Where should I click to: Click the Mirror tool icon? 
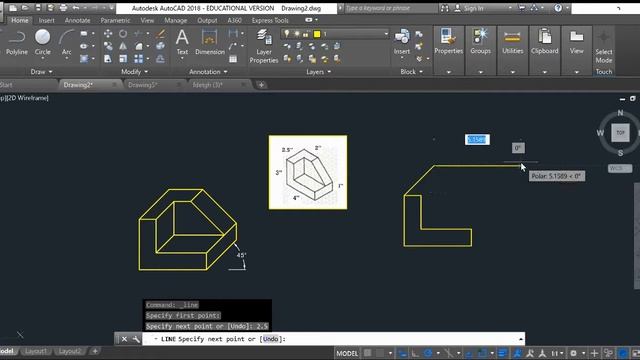coord(123,47)
